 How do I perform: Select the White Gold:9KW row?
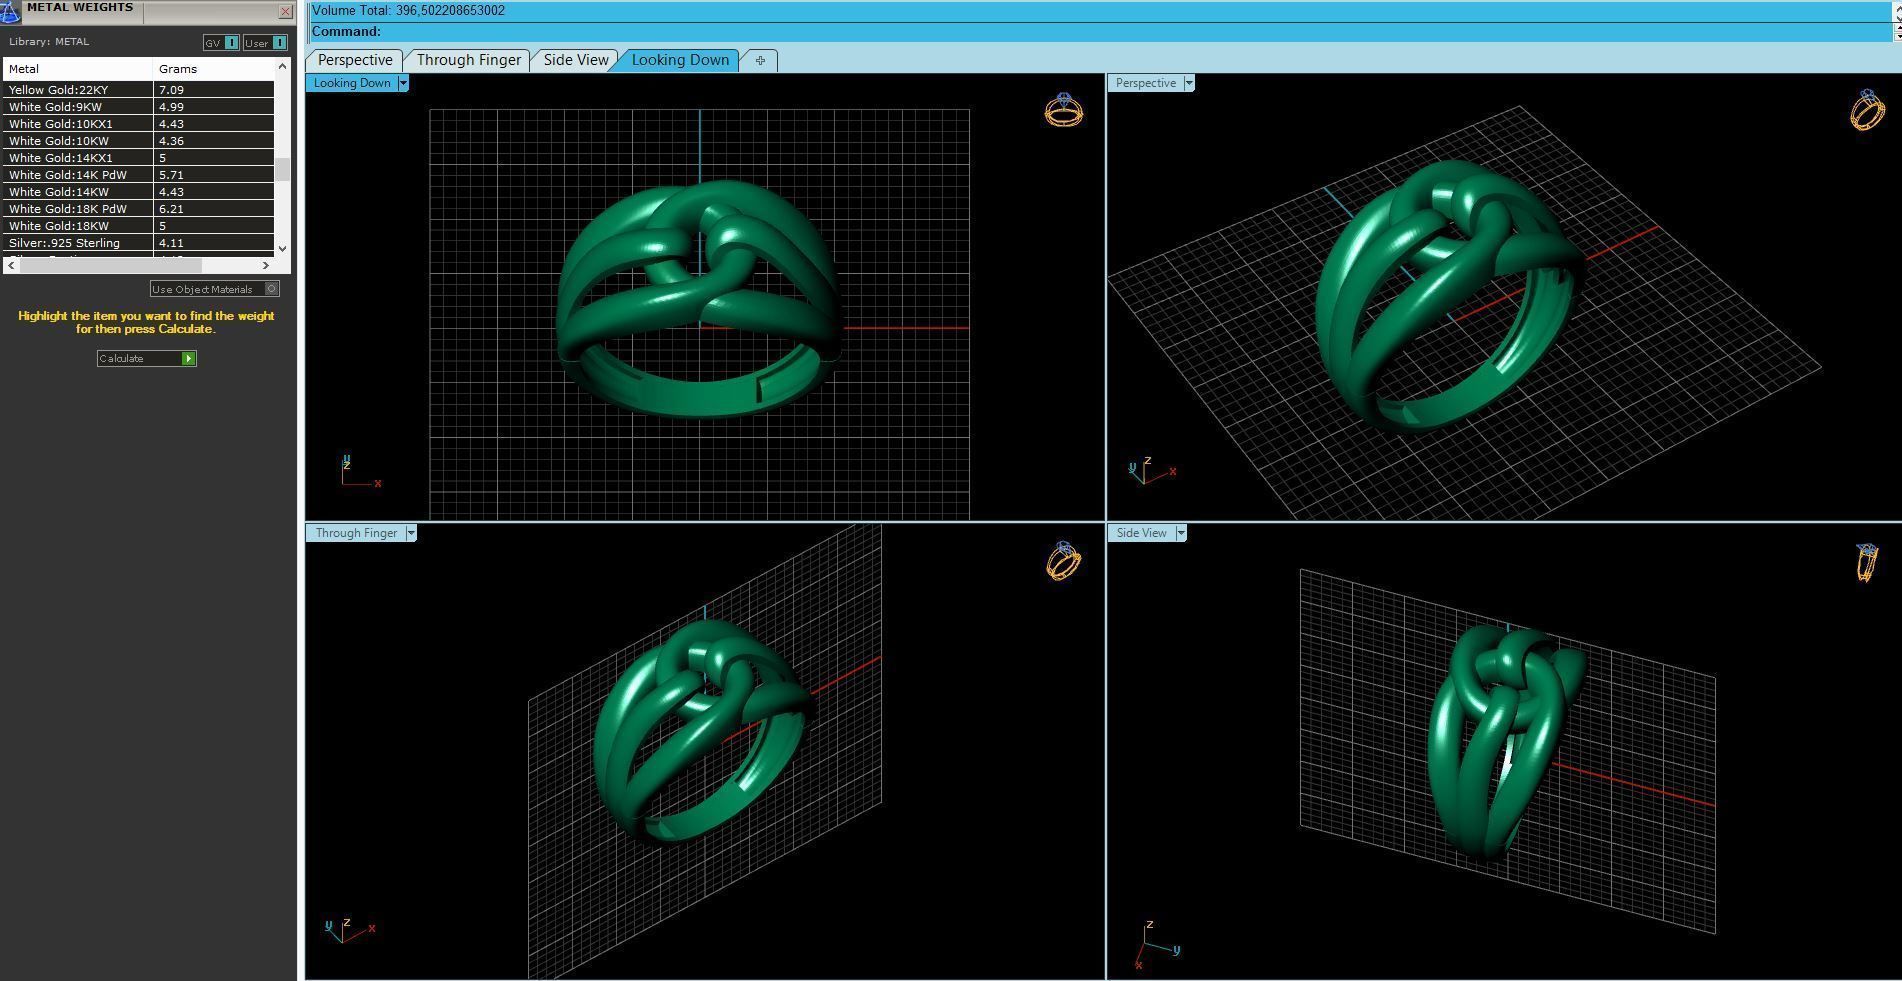(139, 107)
